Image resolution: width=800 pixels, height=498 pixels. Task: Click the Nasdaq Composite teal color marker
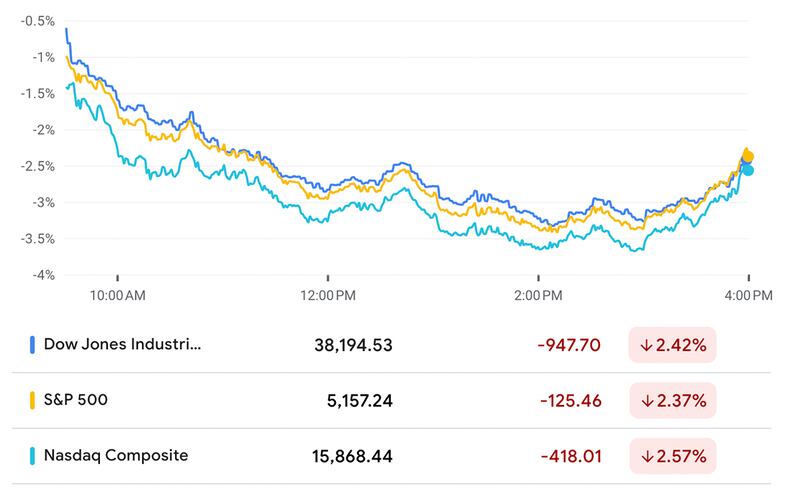click(x=33, y=456)
